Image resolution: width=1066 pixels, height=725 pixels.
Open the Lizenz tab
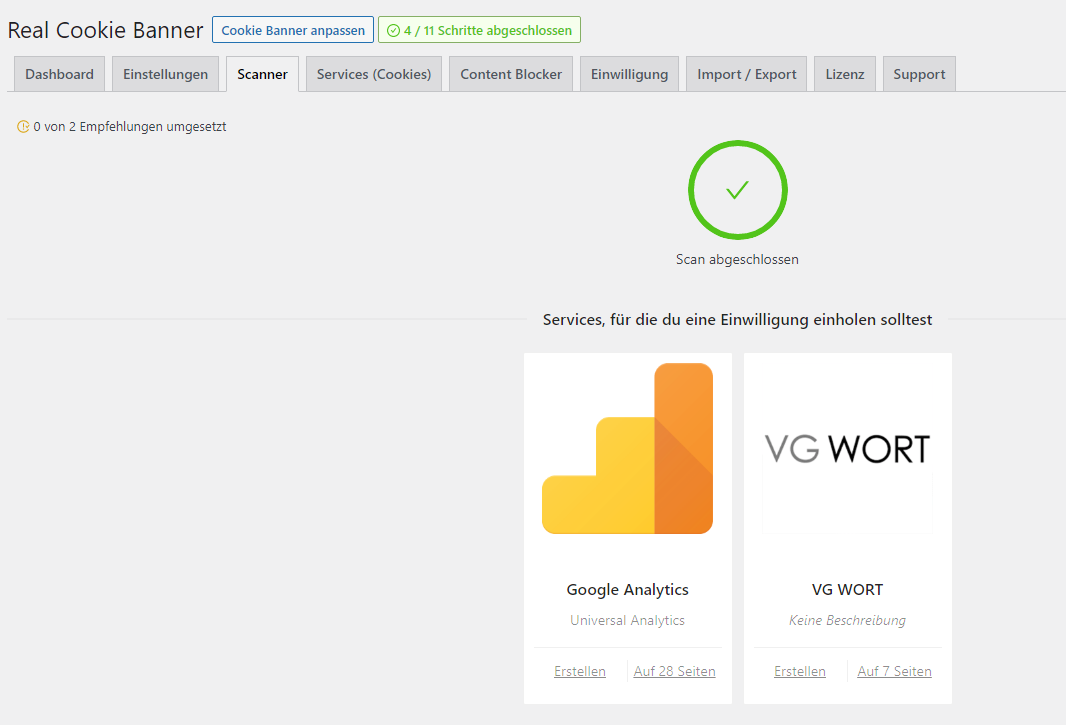pyautogui.click(x=845, y=74)
